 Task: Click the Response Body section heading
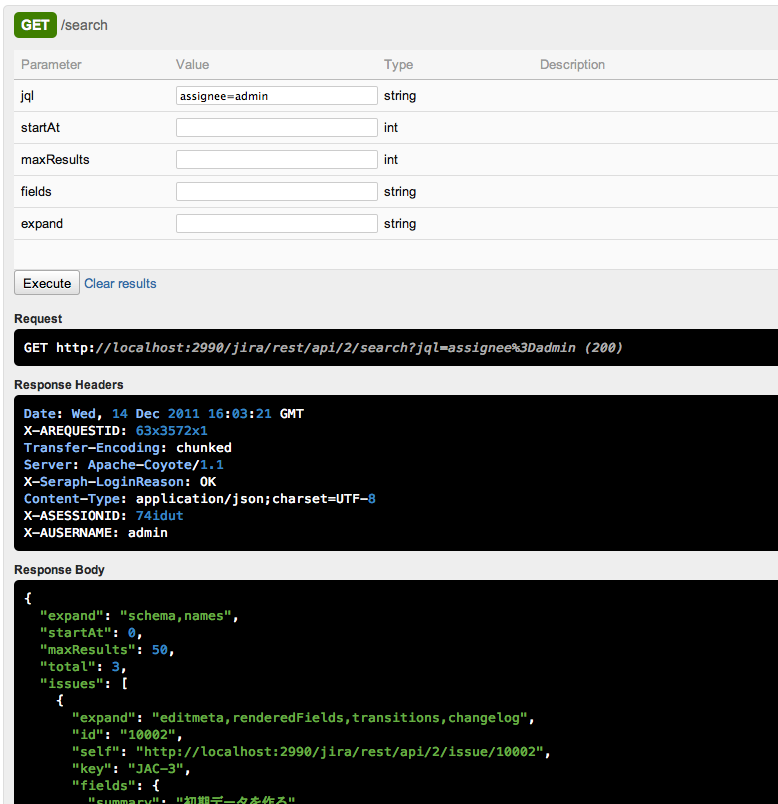click(59, 570)
